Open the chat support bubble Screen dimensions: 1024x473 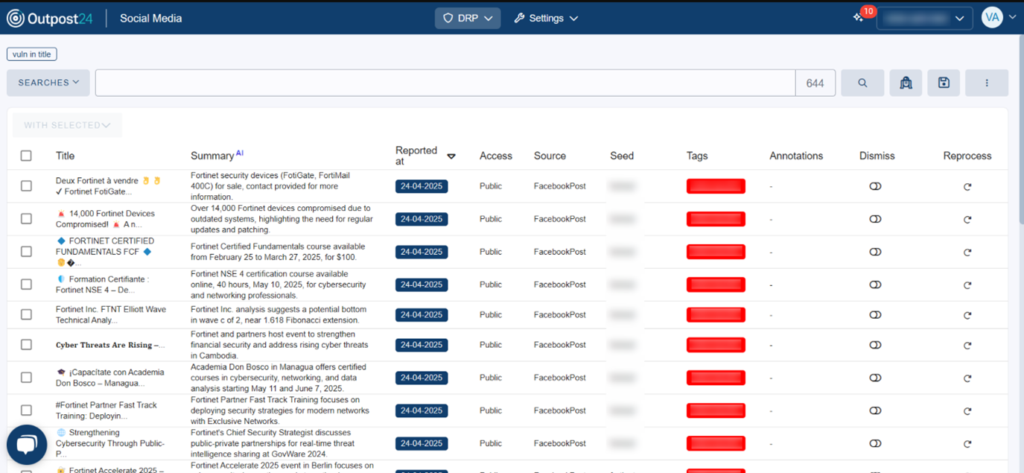pos(27,445)
